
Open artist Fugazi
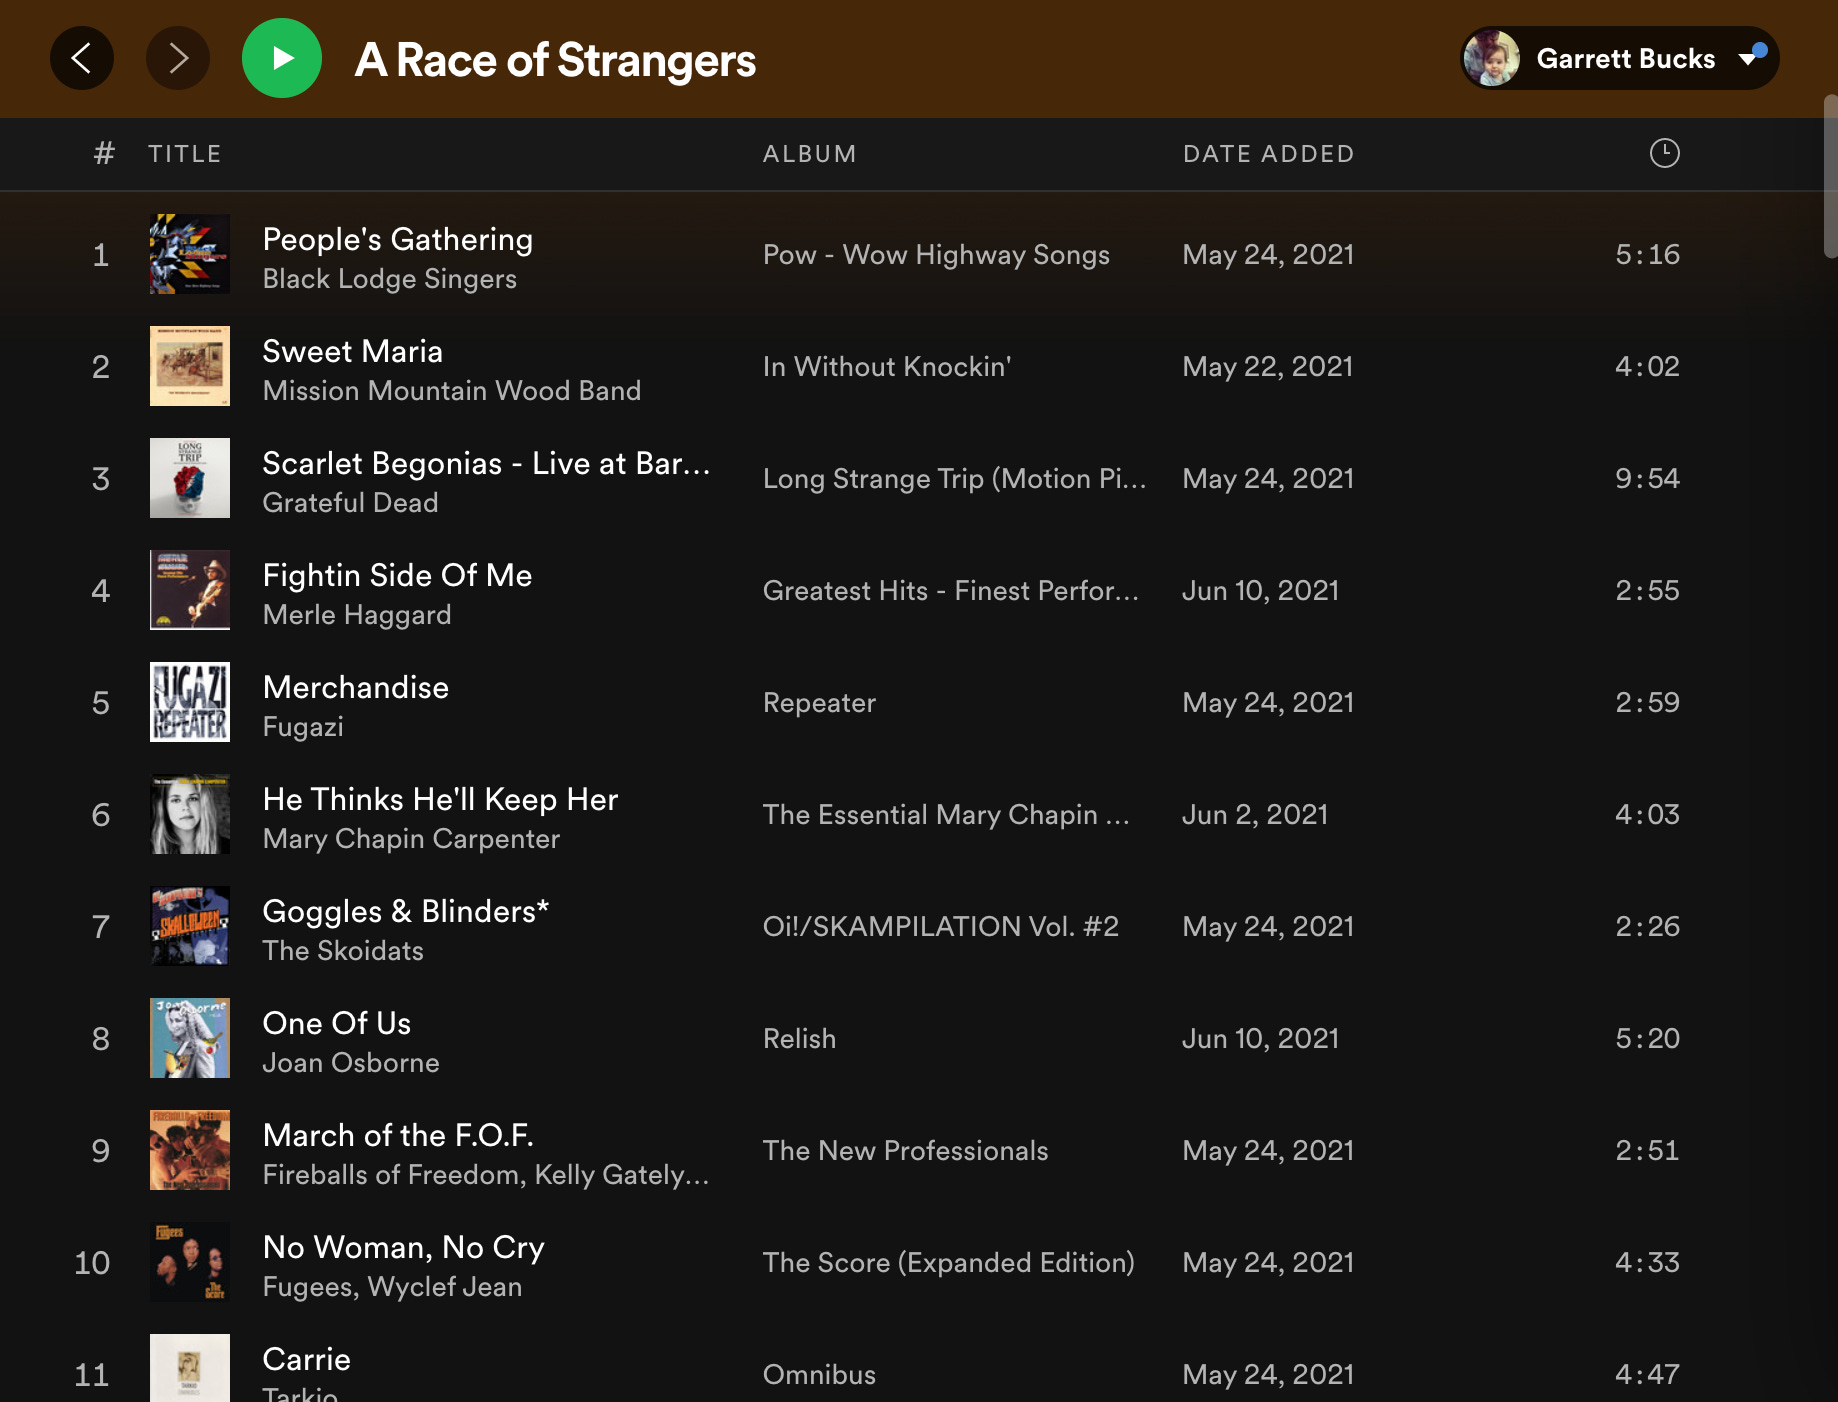[302, 727]
